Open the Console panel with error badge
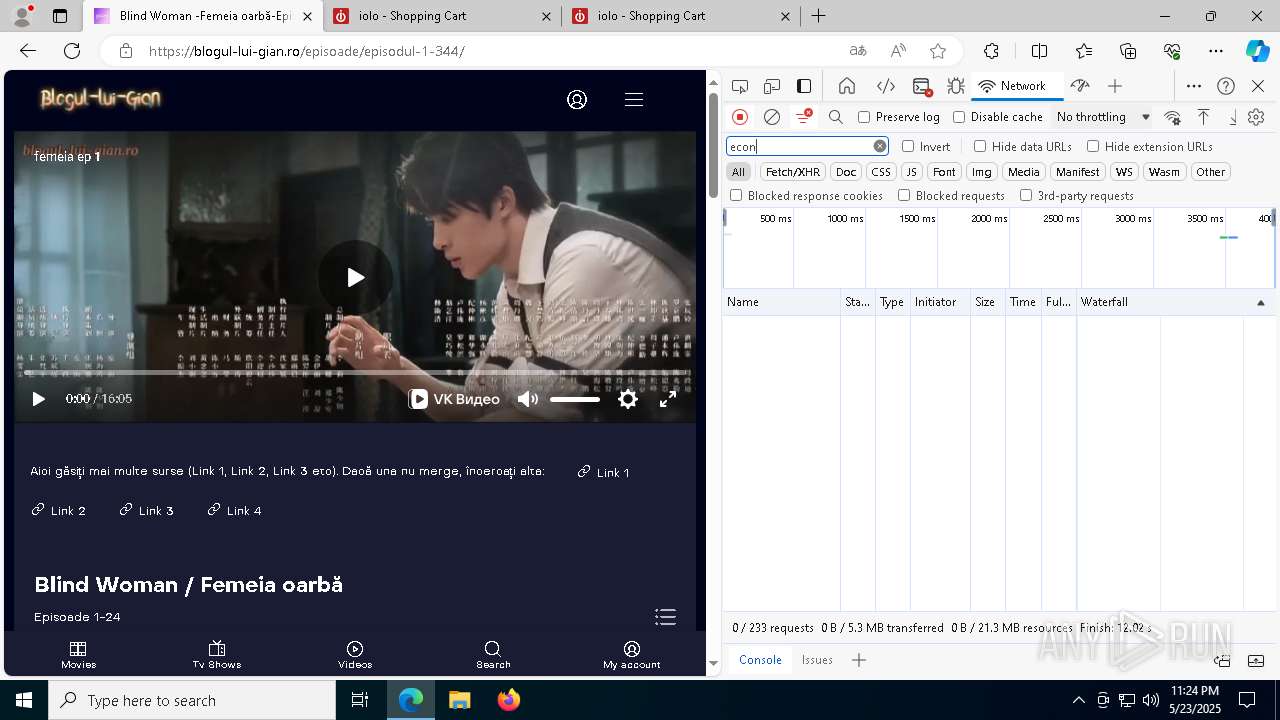1280x720 pixels. point(922,86)
